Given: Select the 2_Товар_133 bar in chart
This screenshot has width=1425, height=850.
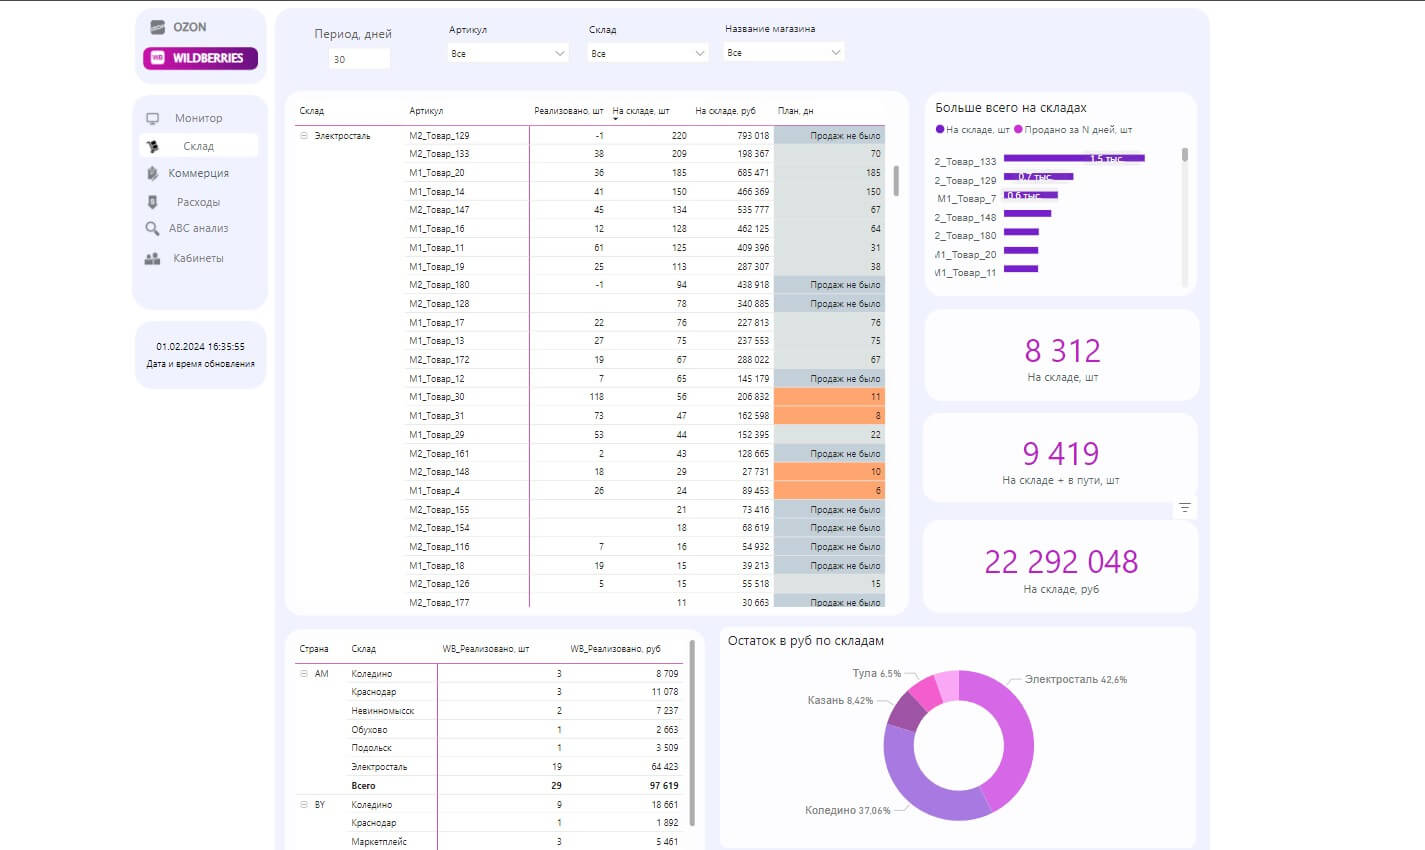Looking at the screenshot, I should point(1073,158).
